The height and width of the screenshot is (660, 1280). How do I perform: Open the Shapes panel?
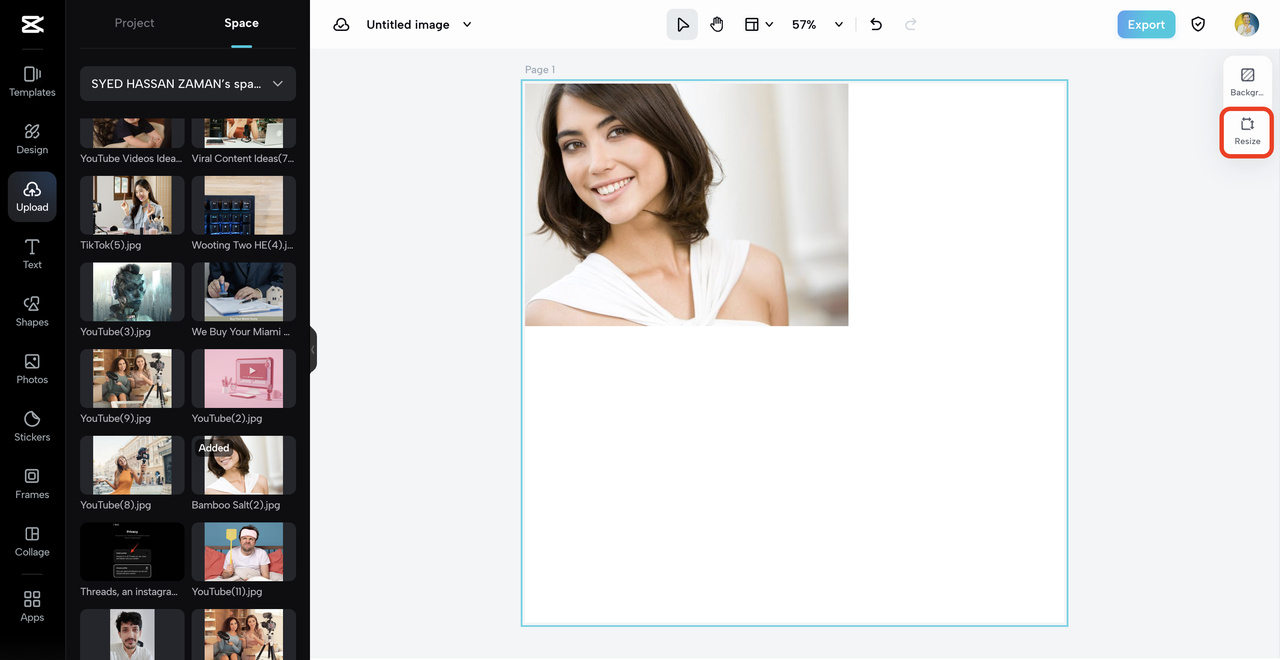point(32,311)
